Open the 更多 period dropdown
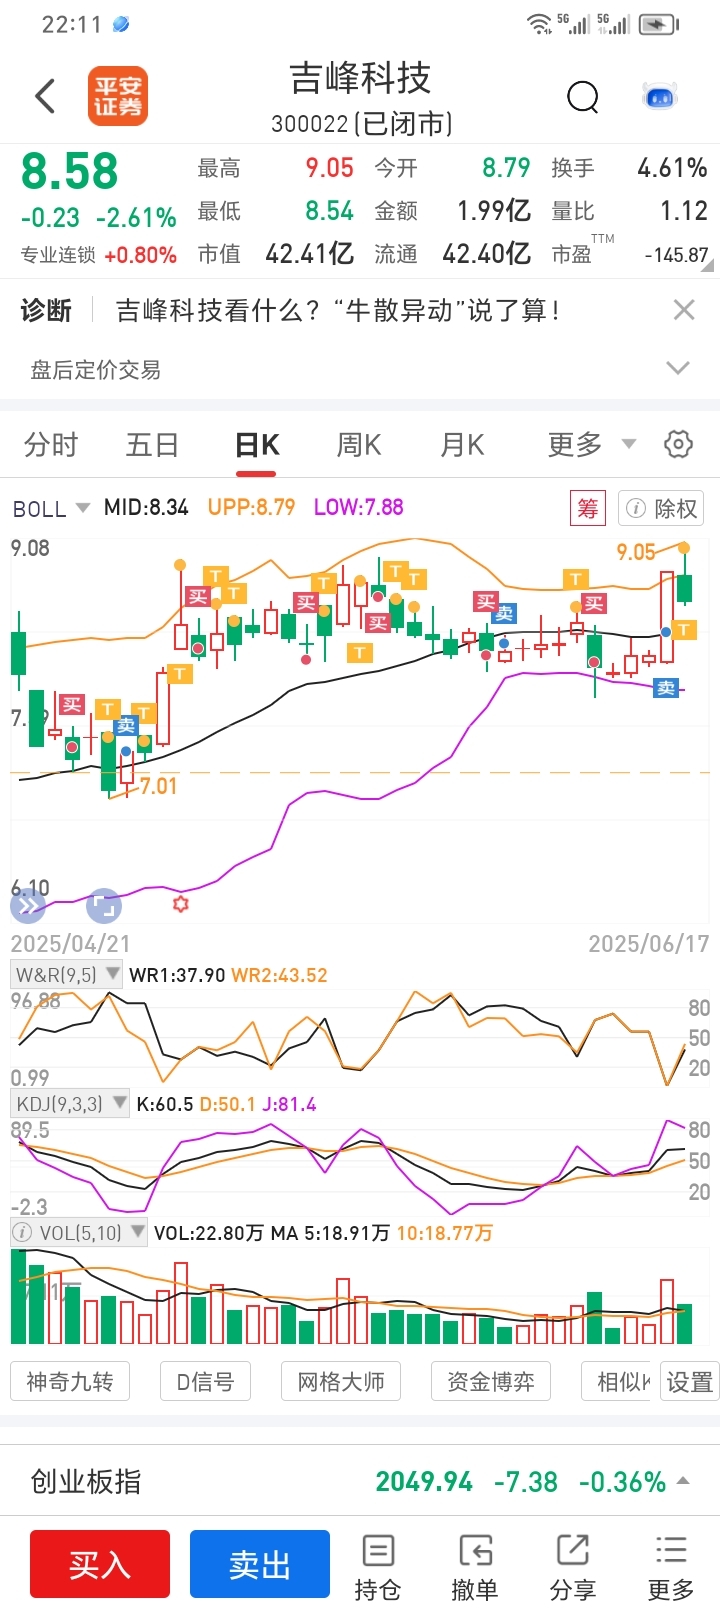 [x=591, y=444]
